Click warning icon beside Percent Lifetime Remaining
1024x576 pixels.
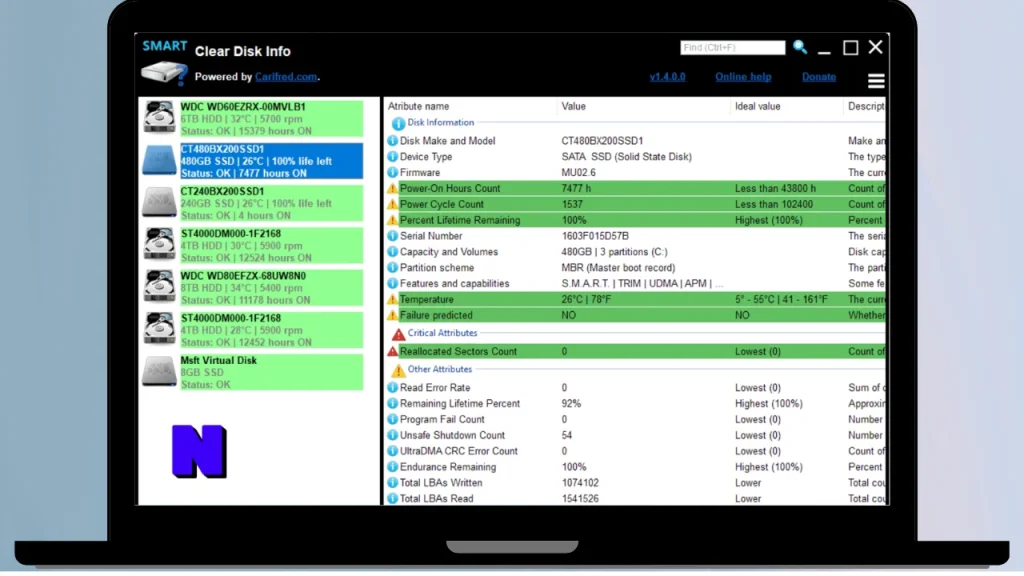tap(392, 220)
